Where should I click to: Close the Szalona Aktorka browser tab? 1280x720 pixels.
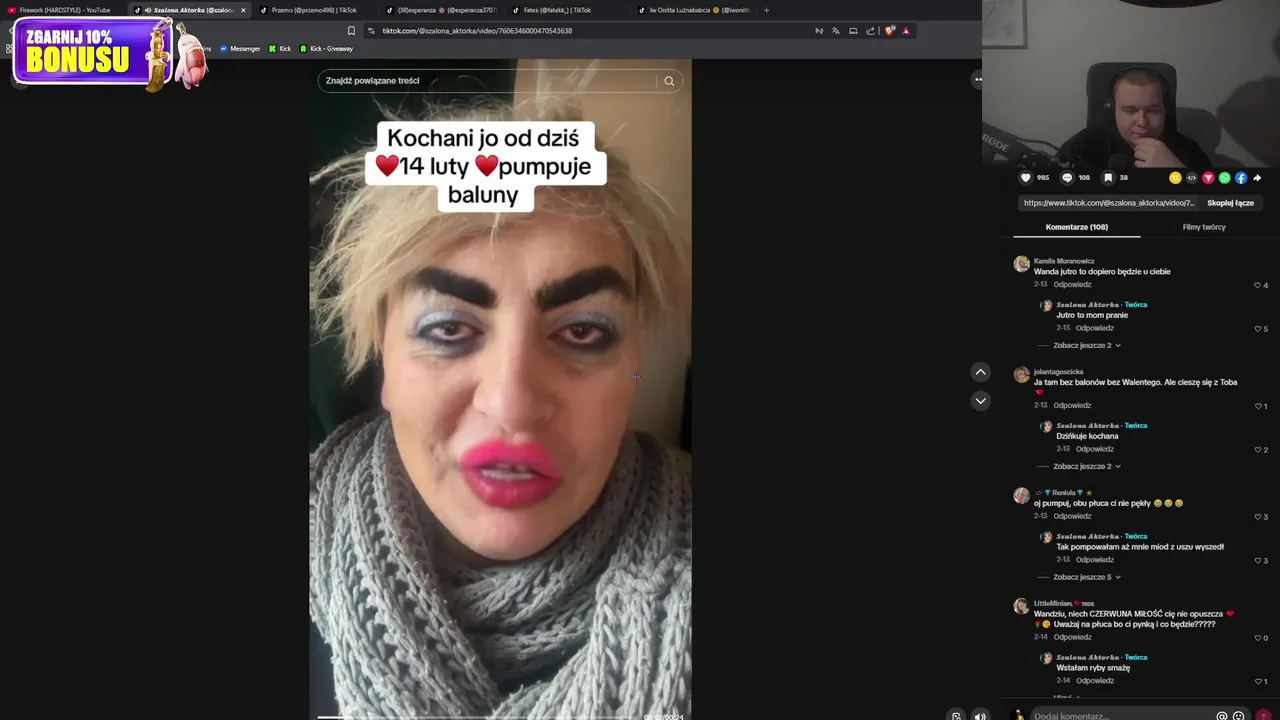243,10
